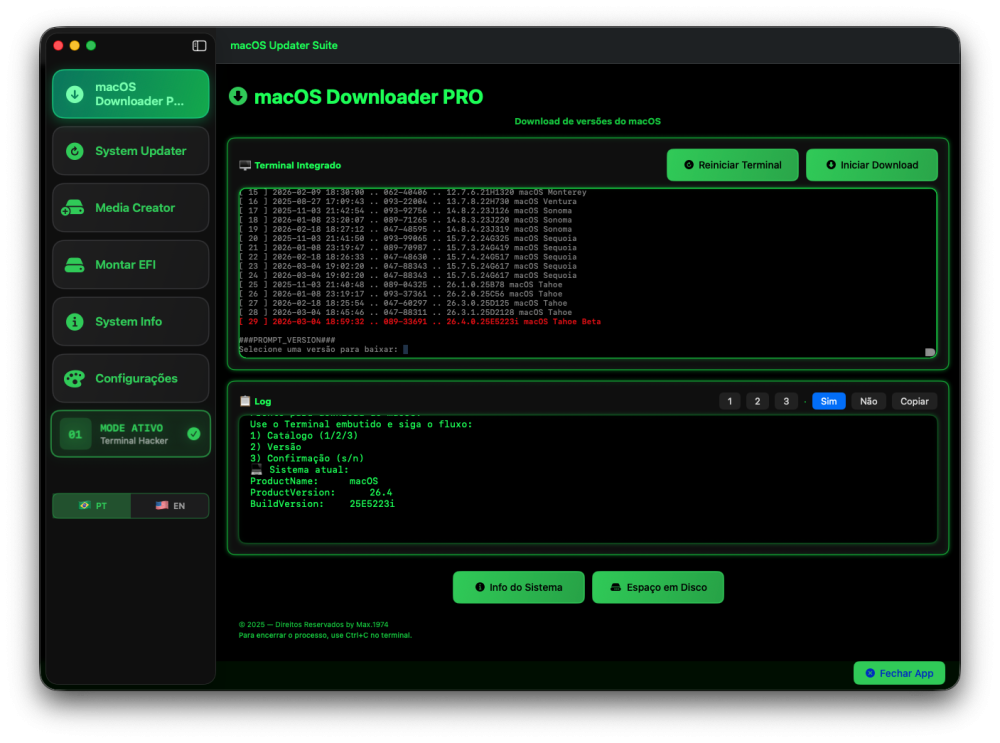
Task: Send catalog option 3
Action: click(786, 401)
